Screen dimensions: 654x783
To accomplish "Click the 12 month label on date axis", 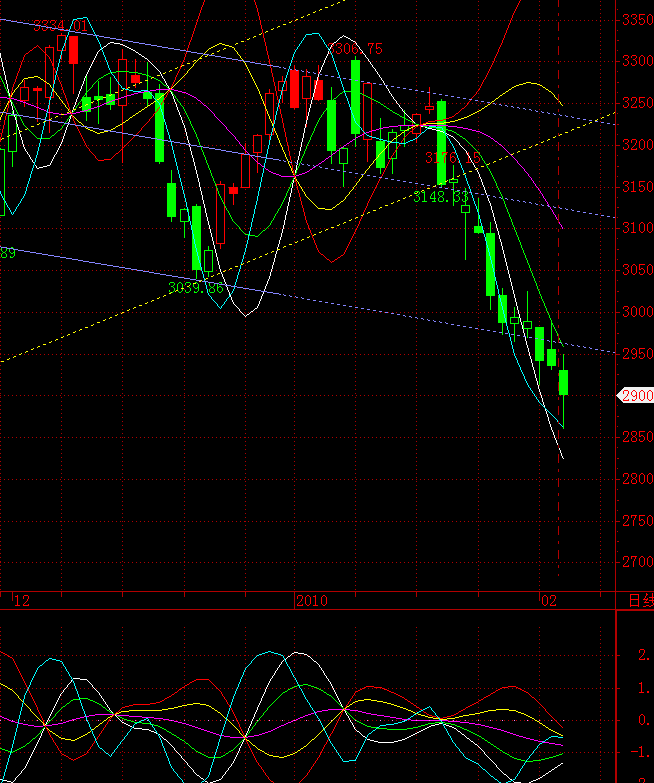I will click(x=22, y=601).
